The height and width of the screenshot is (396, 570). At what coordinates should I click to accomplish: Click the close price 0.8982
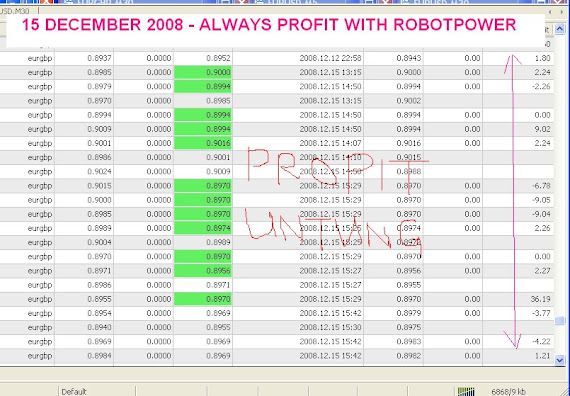[409, 356]
